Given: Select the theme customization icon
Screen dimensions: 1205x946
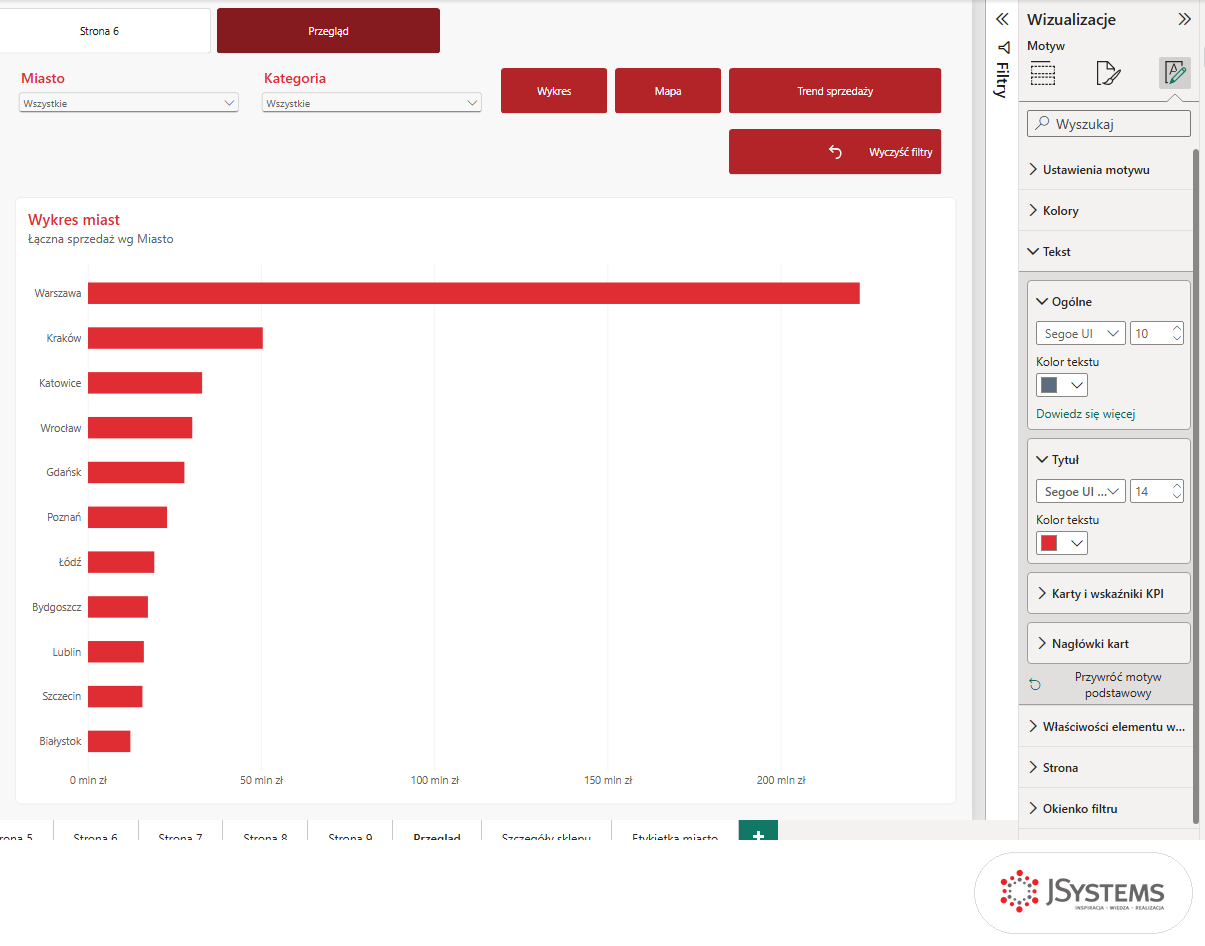Looking at the screenshot, I should coord(1174,73).
